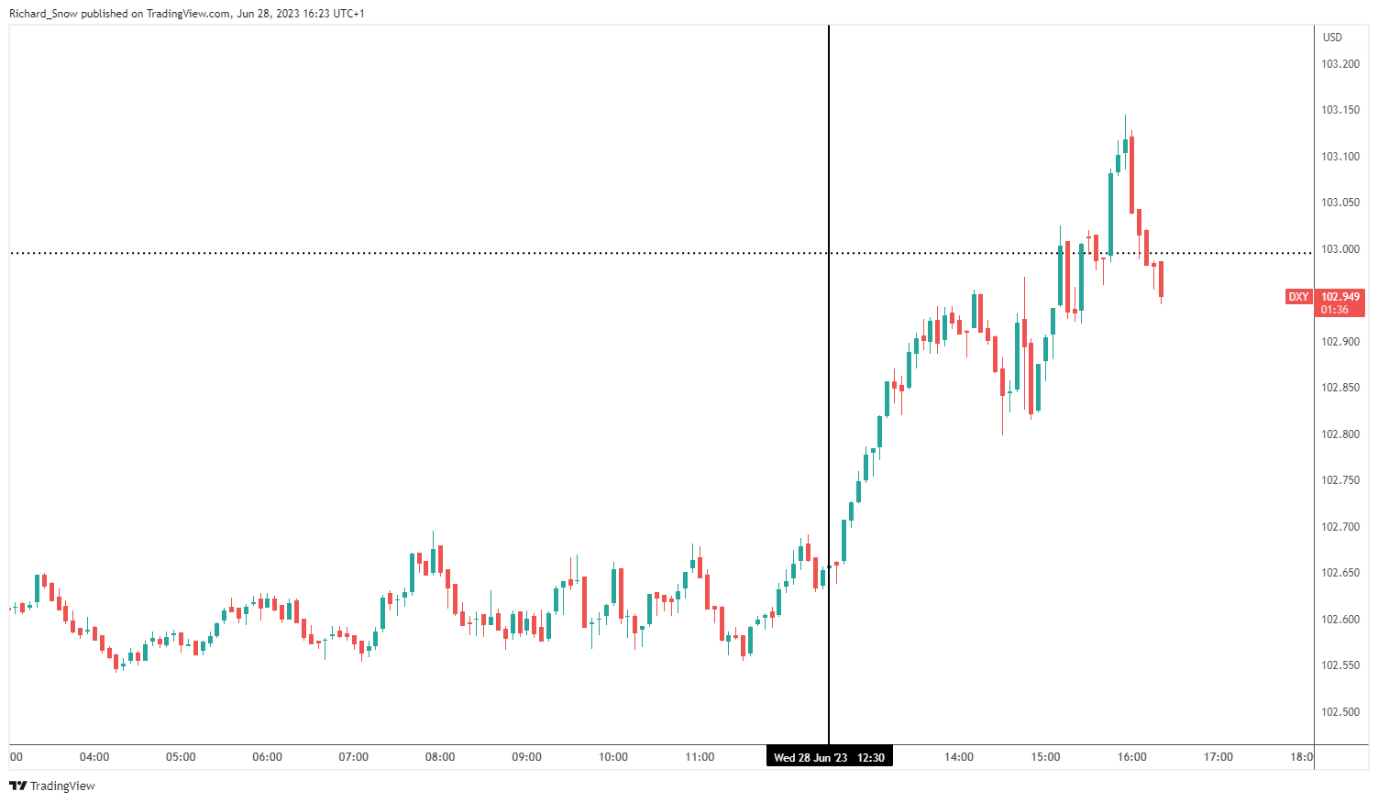Viewport: 1378px width, 802px height.
Task: Click the 16:00 time axis label
Action: pos(1132,758)
